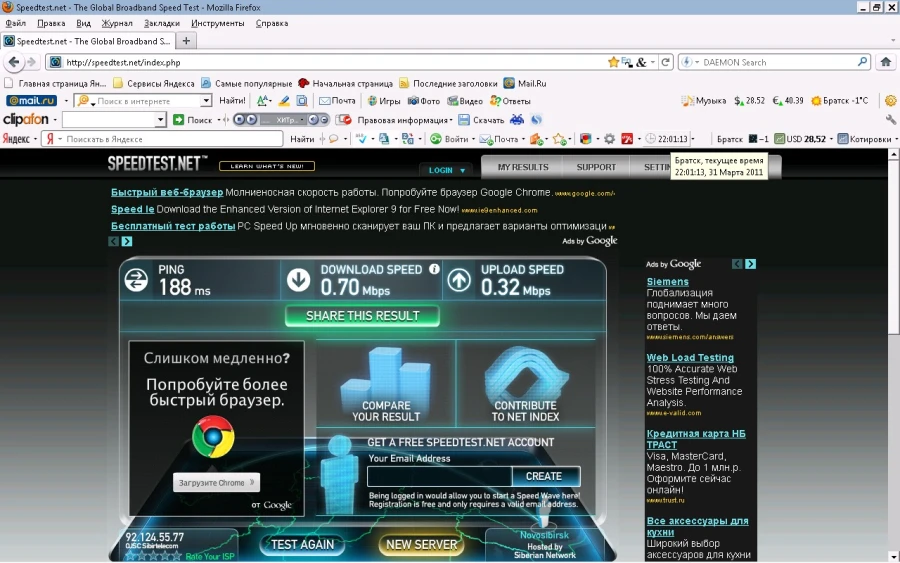Open the Правка menu
900x563 pixels.
coord(51,24)
